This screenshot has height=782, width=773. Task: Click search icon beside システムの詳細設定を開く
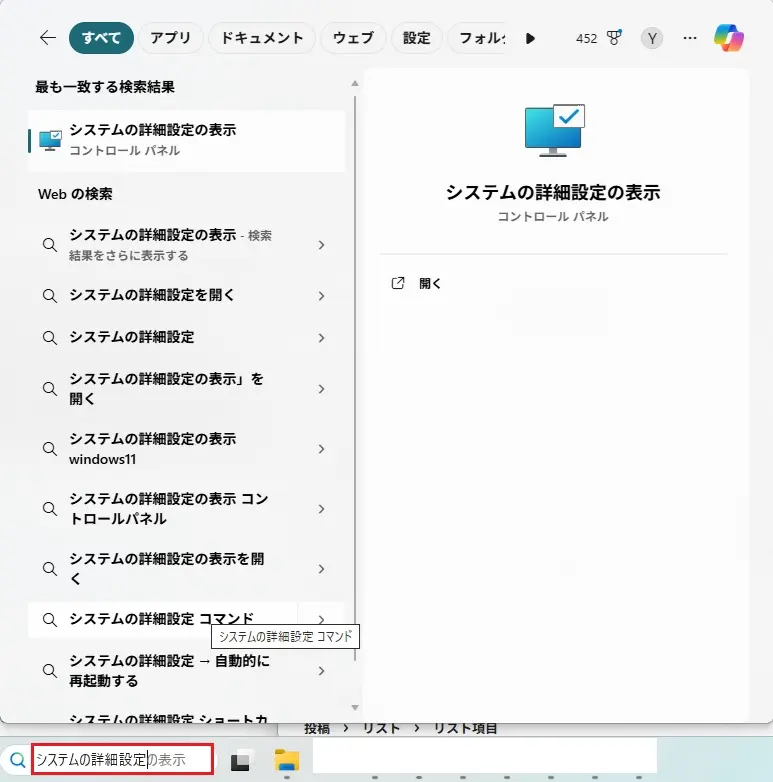[x=49, y=296]
